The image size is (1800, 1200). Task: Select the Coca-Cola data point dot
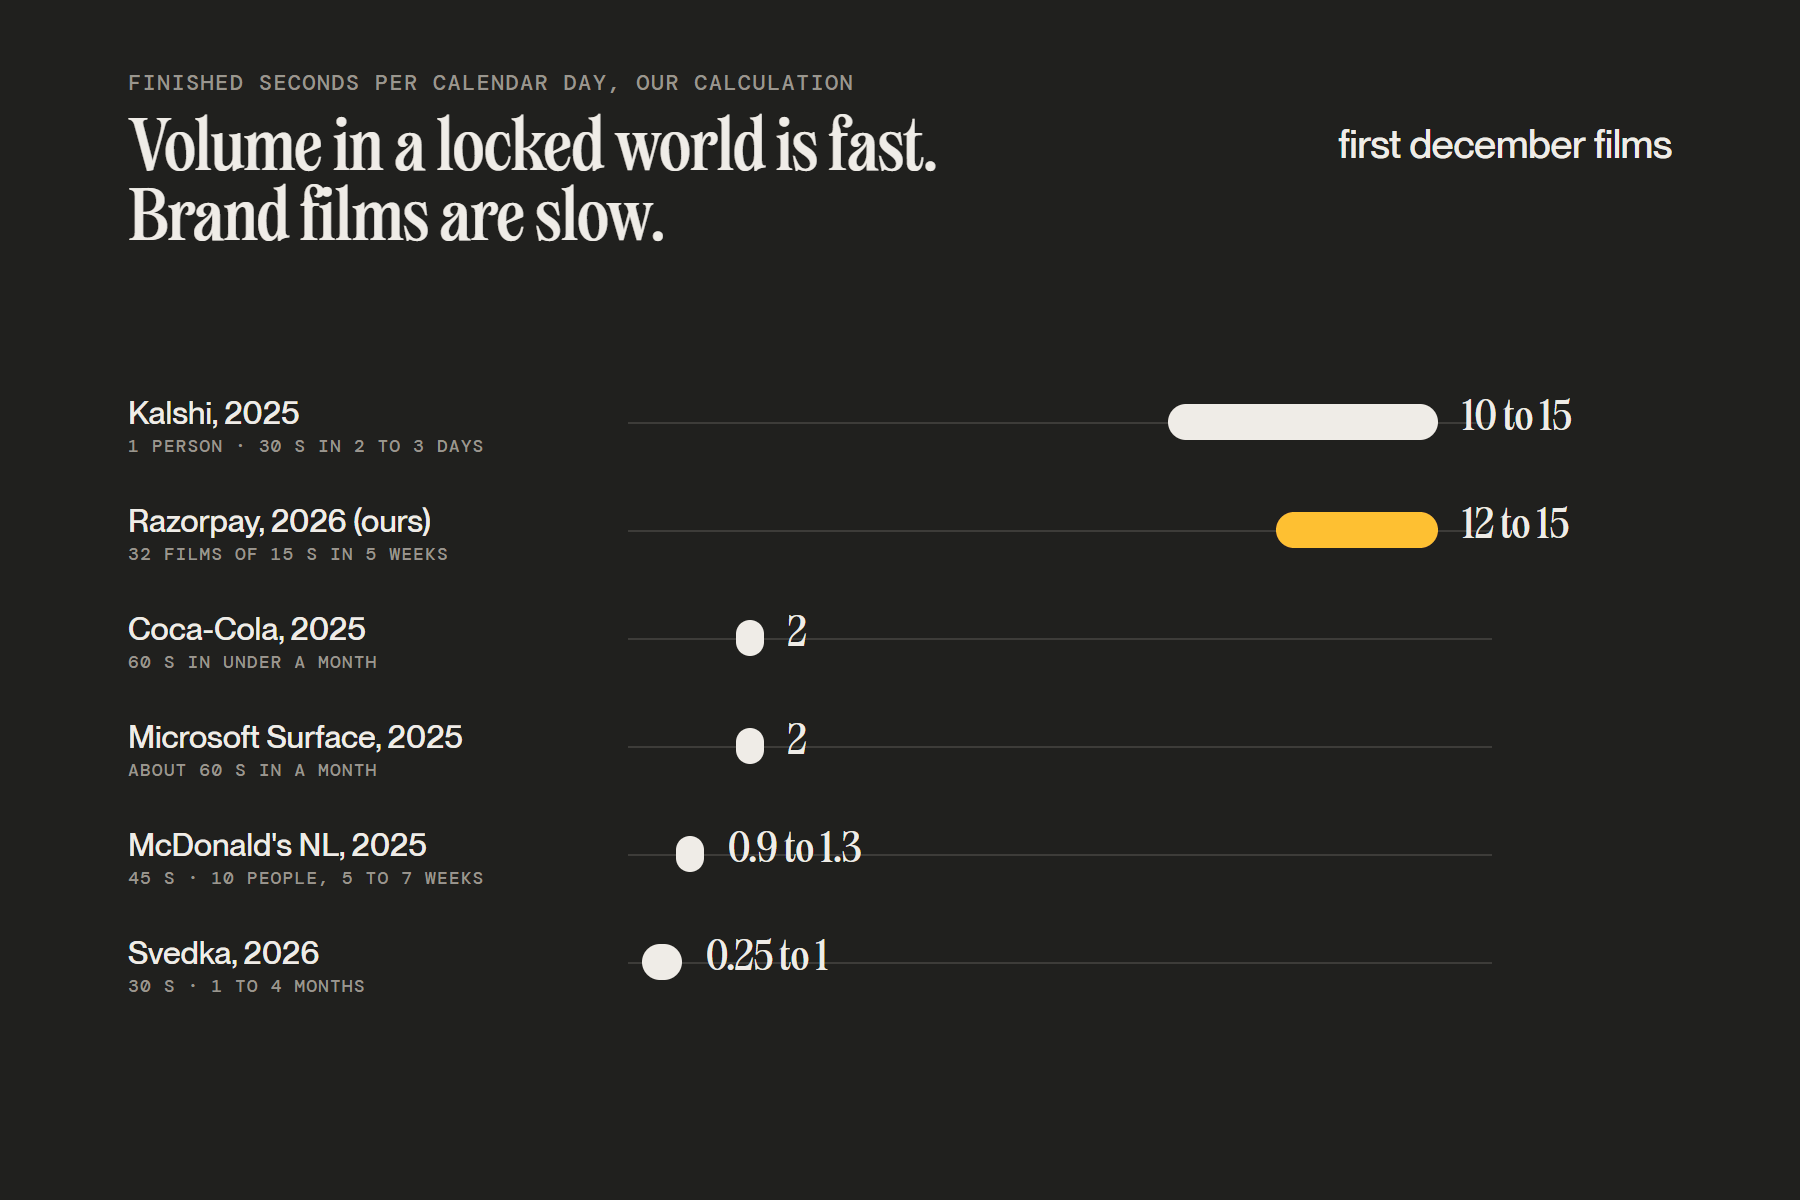pos(750,638)
